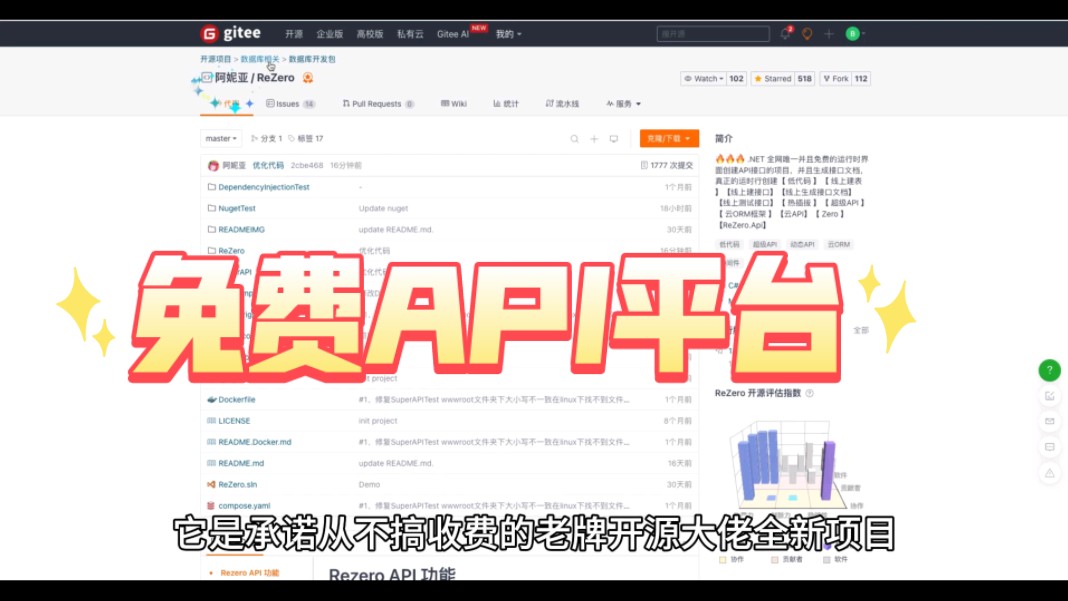
Task: Click the 阿妮亚 committer avatar
Action: point(213,166)
